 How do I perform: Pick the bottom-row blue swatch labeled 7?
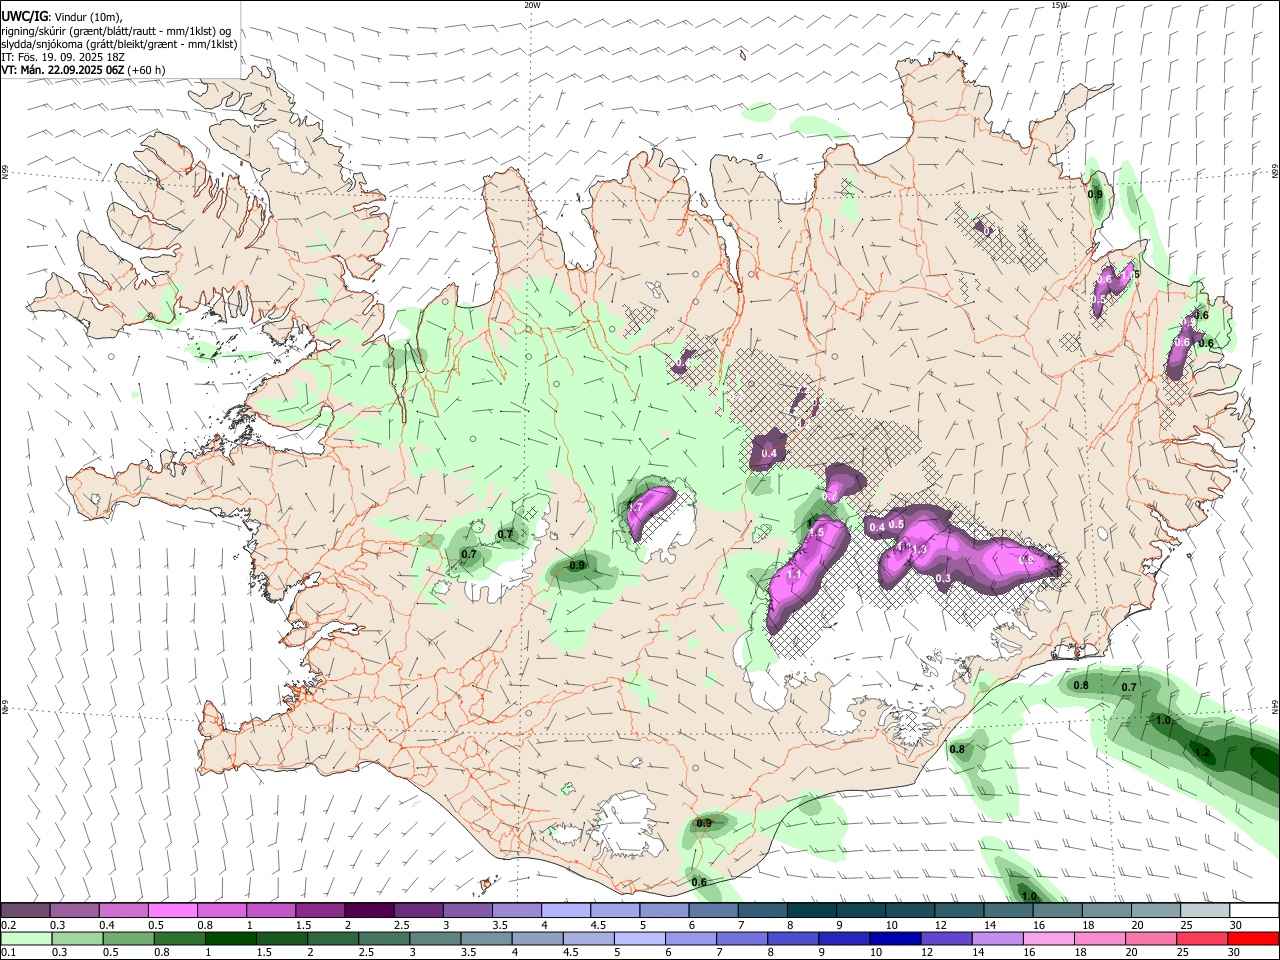click(741, 938)
